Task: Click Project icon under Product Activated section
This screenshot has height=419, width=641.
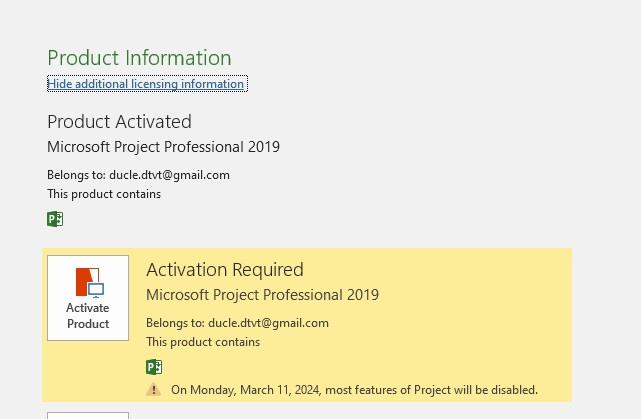Action: pos(55,219)
